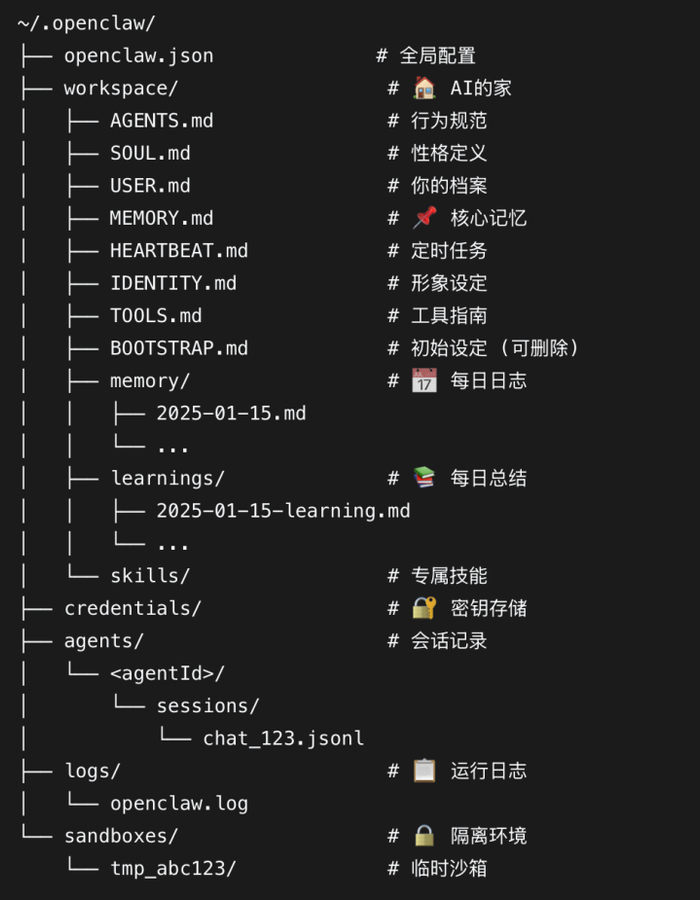Open the workspace/ folder entry
Viewport: 700px width, 900px height.
coord(120,88)
